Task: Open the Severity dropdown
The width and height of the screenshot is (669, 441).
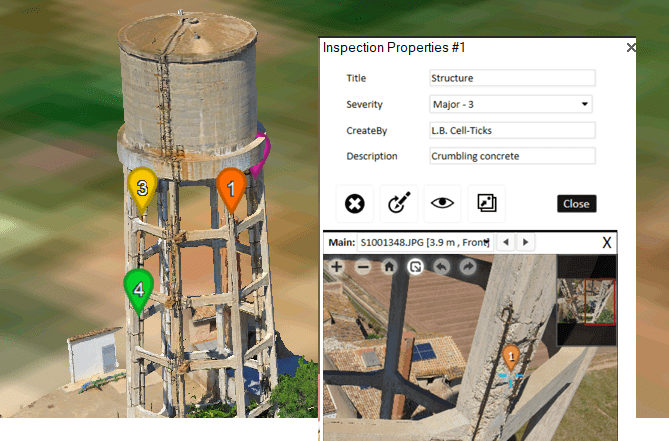Action: coord(511,104)
